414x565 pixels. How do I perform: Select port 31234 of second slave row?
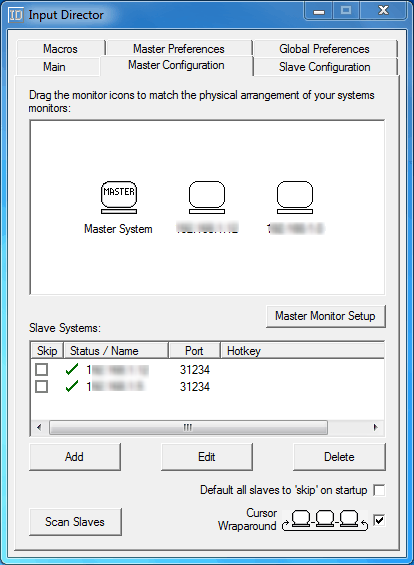[195, 387]
